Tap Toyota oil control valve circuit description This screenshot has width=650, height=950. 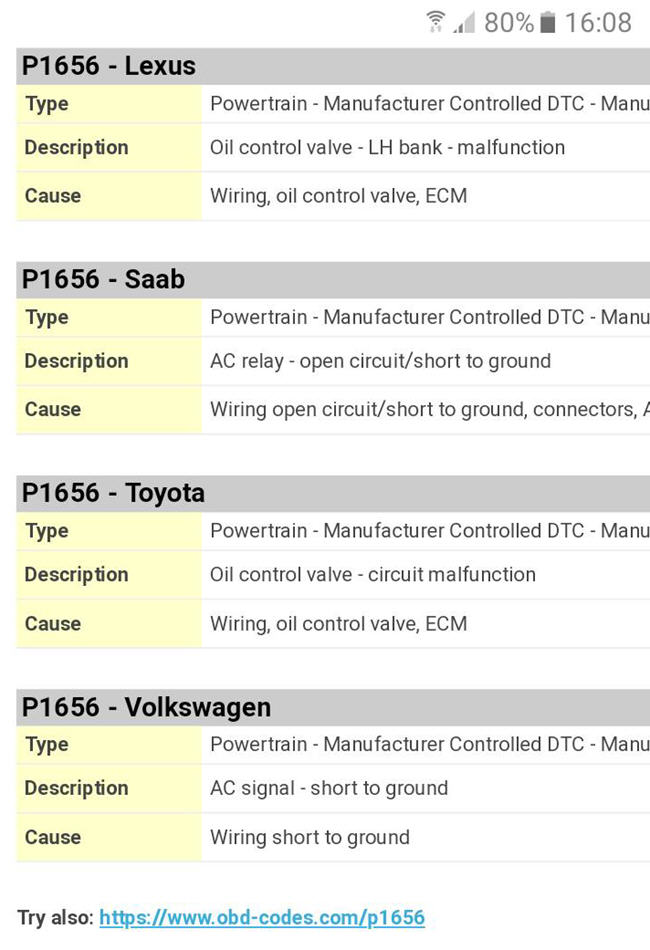(x=372, y=575)
